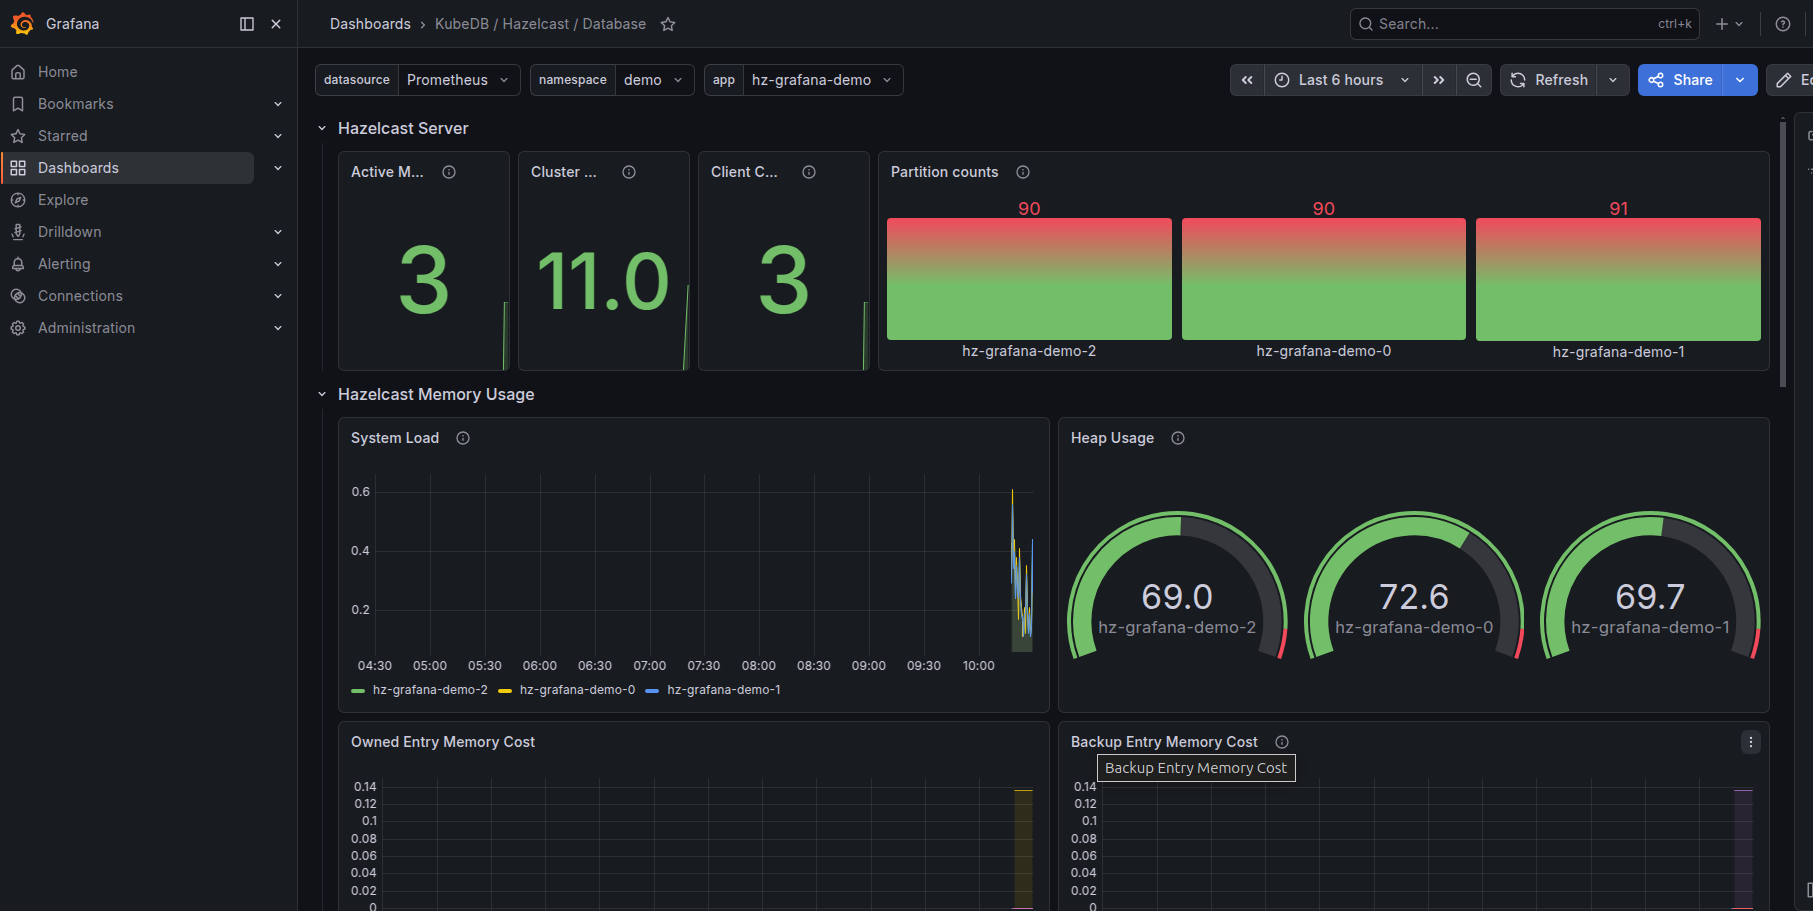The height and width of the screenshot is (911, 1813).
Task: Click the Cluster value 11.0
Action: pos(603,281)
